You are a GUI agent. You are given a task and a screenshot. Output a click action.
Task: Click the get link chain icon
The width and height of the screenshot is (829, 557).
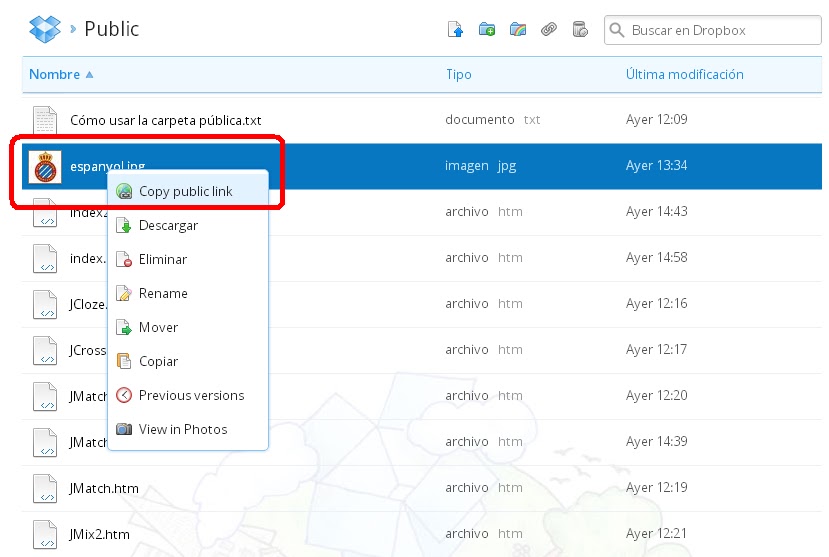[549, 30]
